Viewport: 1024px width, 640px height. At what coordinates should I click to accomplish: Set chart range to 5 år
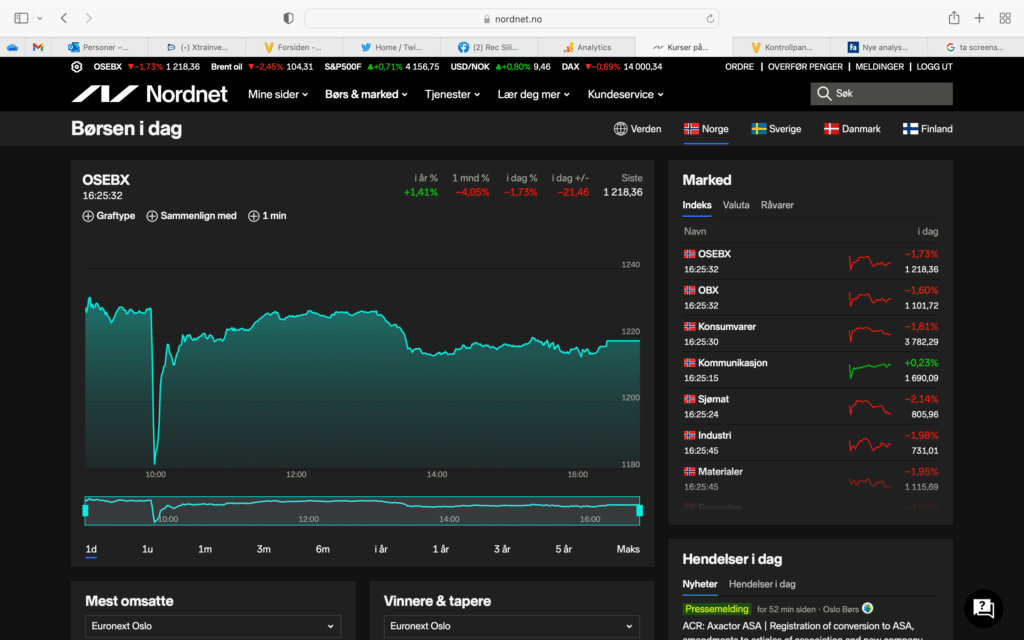click(x=563, y=549)
